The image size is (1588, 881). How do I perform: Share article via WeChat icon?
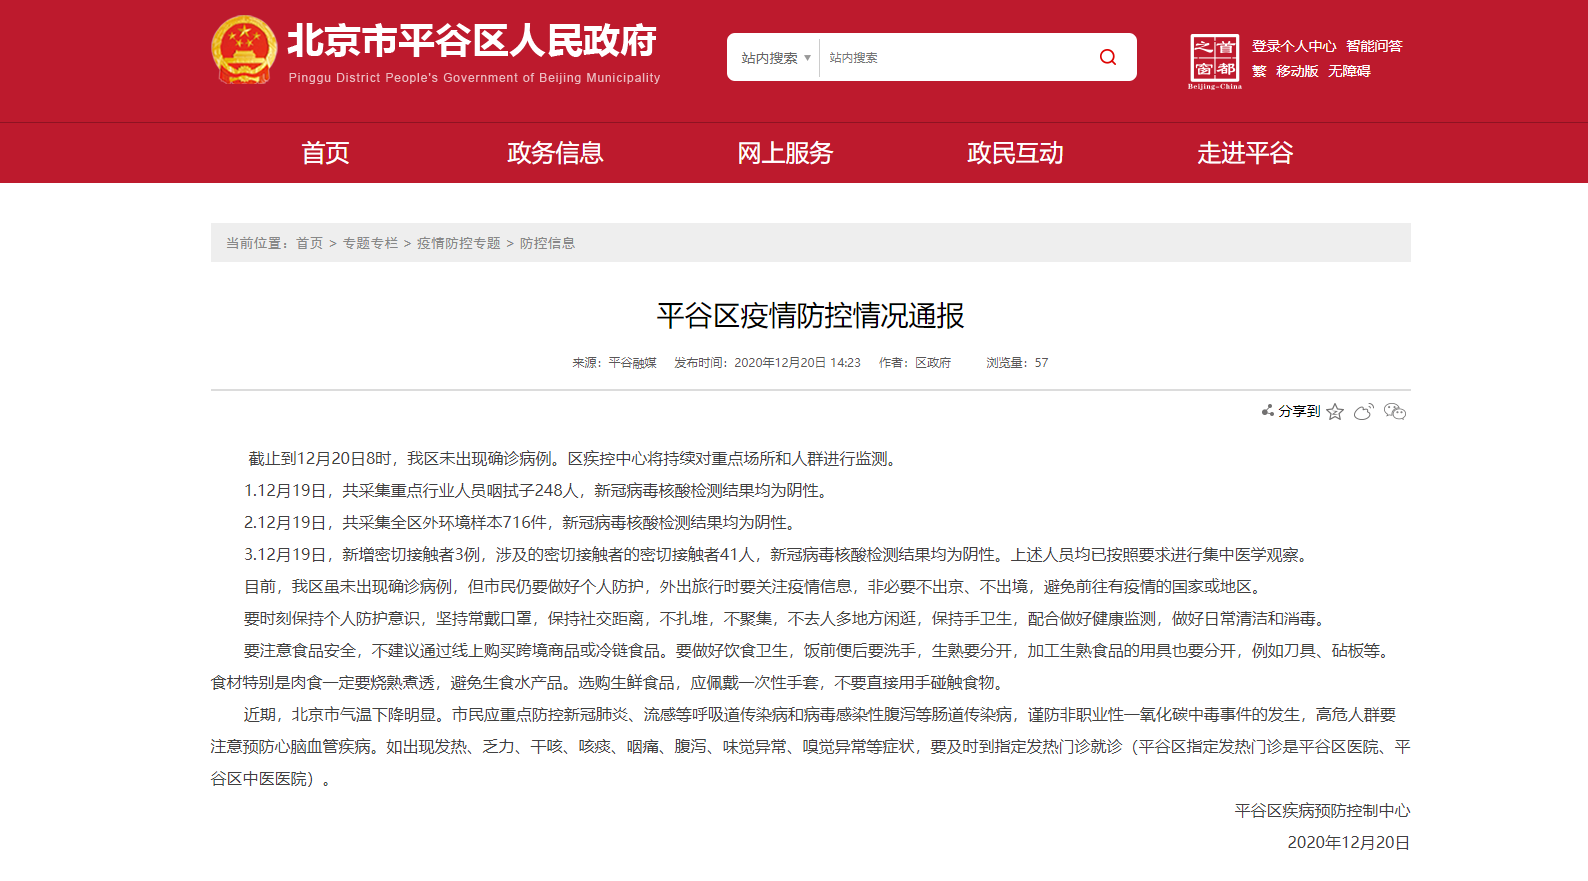[1395, 412]
